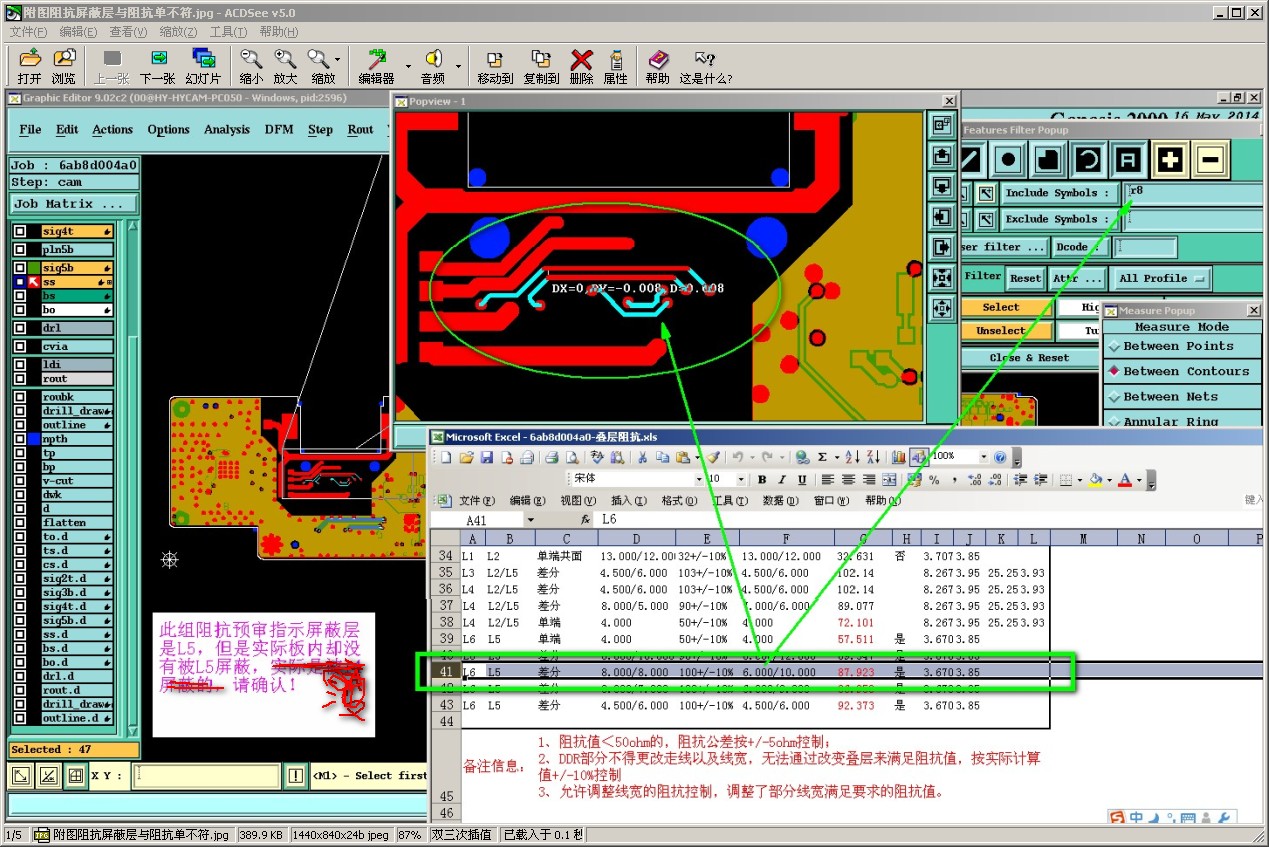Open ACDSee 查看 menu
This screenshot has height=847, width=1269.
128,32
